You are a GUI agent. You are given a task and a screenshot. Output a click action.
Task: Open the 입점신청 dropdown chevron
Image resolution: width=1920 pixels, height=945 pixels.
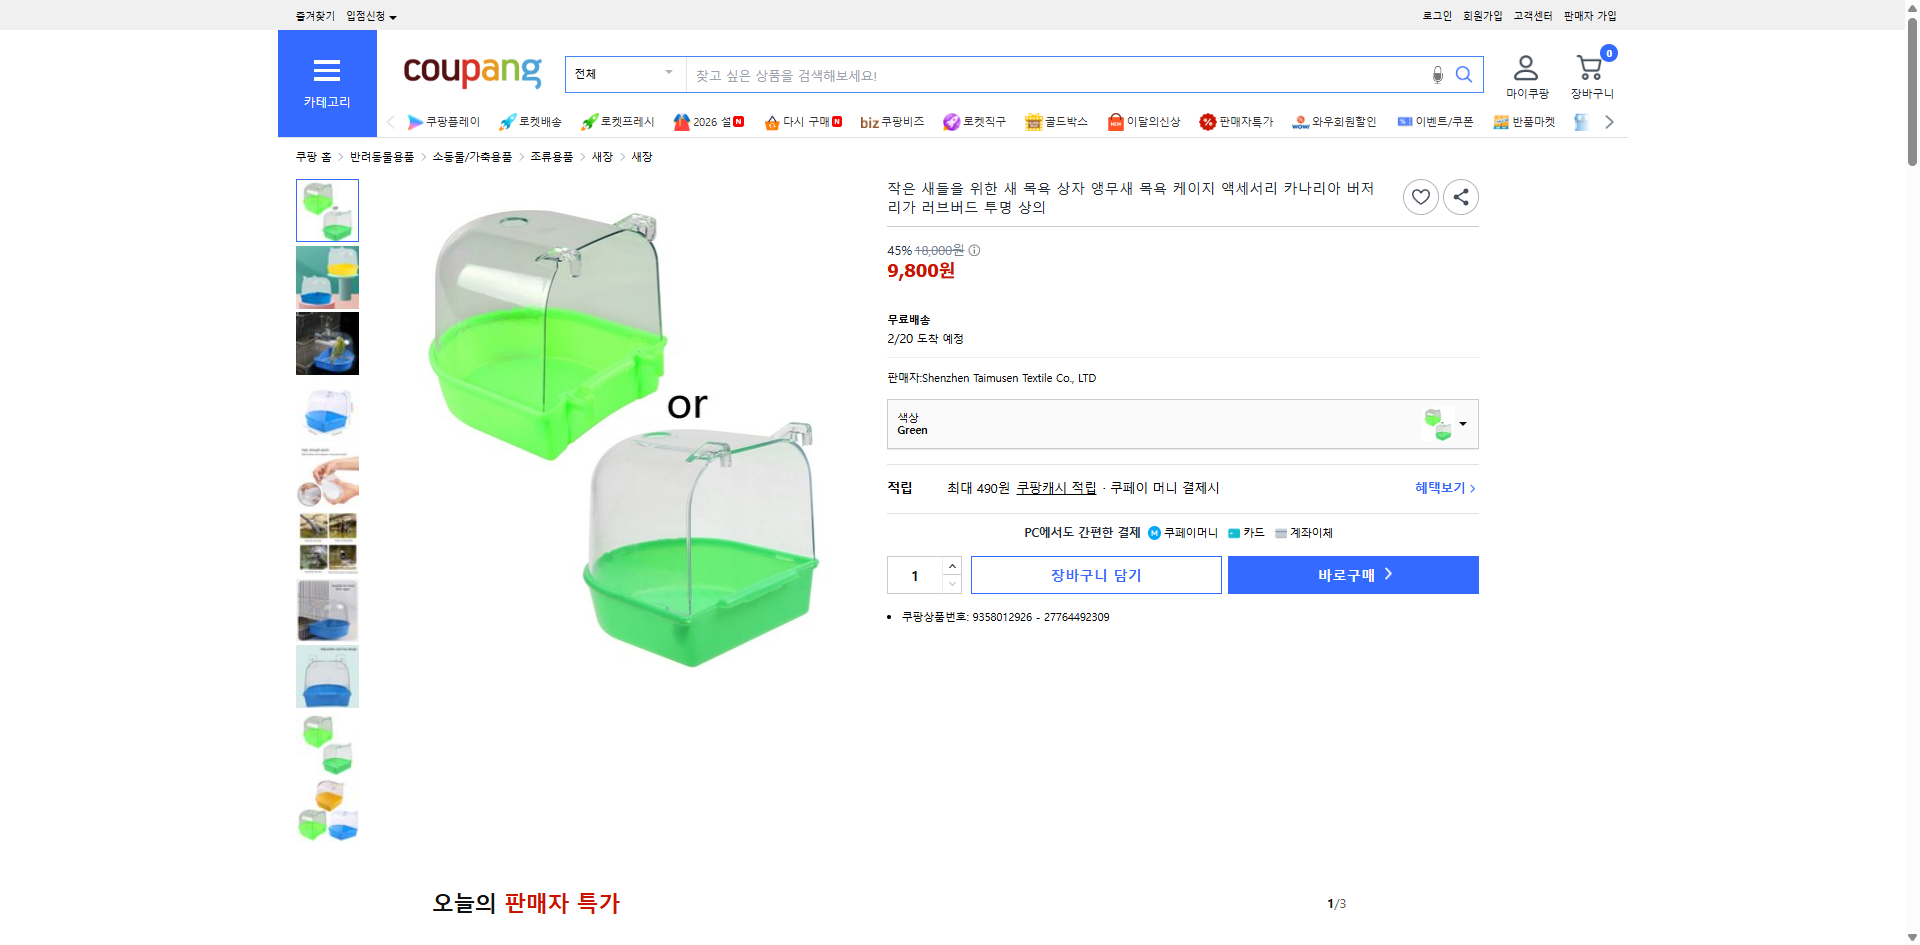point(392,16)
